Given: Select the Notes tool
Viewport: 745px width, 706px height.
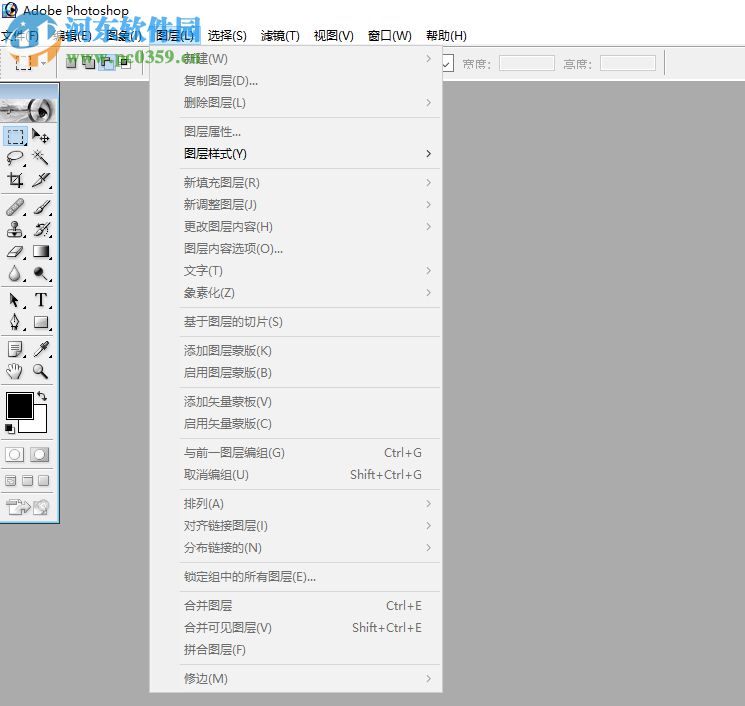Looking at the screenshot, I should (15, 349).
